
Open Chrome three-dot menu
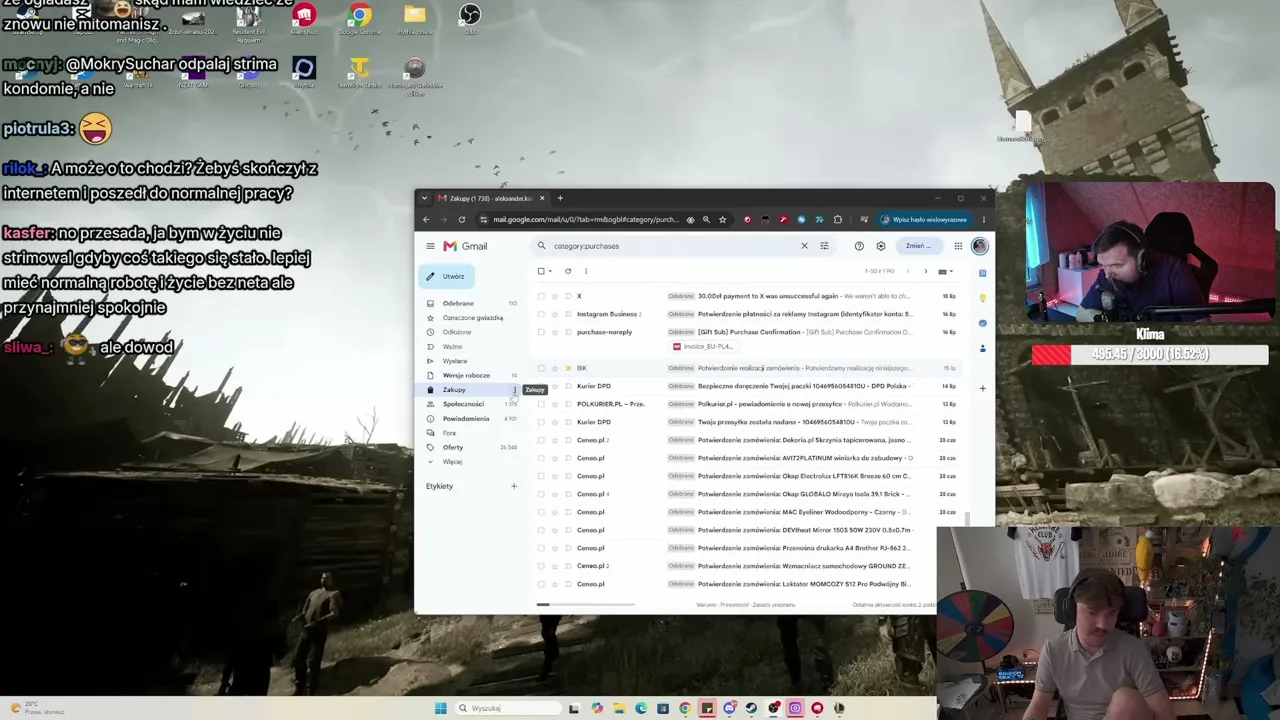(983, 220)
